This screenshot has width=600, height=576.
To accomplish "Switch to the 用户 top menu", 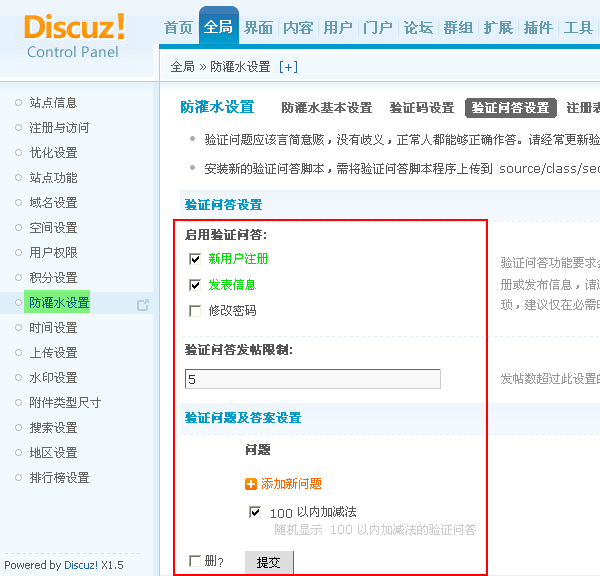I will tap(338, 28).
